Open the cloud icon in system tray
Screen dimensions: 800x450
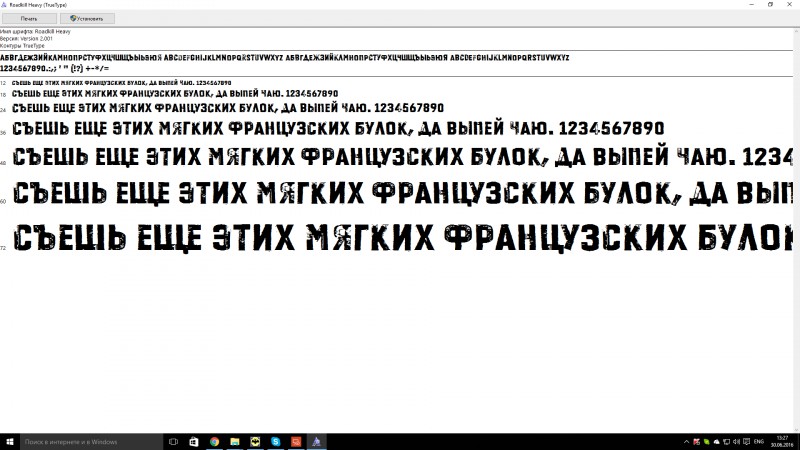(716, 442)
